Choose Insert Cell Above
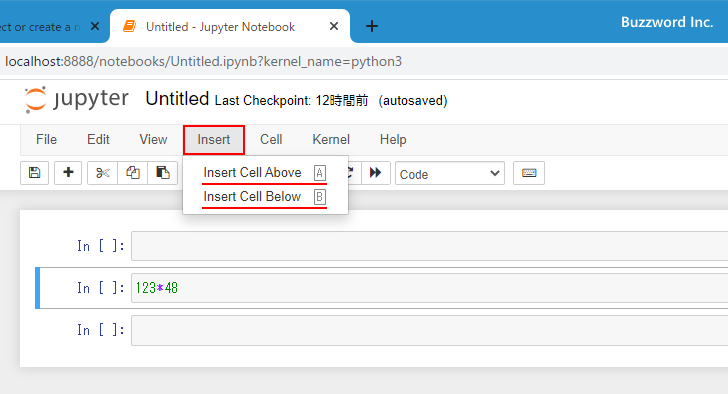 [x=265, y=173]
